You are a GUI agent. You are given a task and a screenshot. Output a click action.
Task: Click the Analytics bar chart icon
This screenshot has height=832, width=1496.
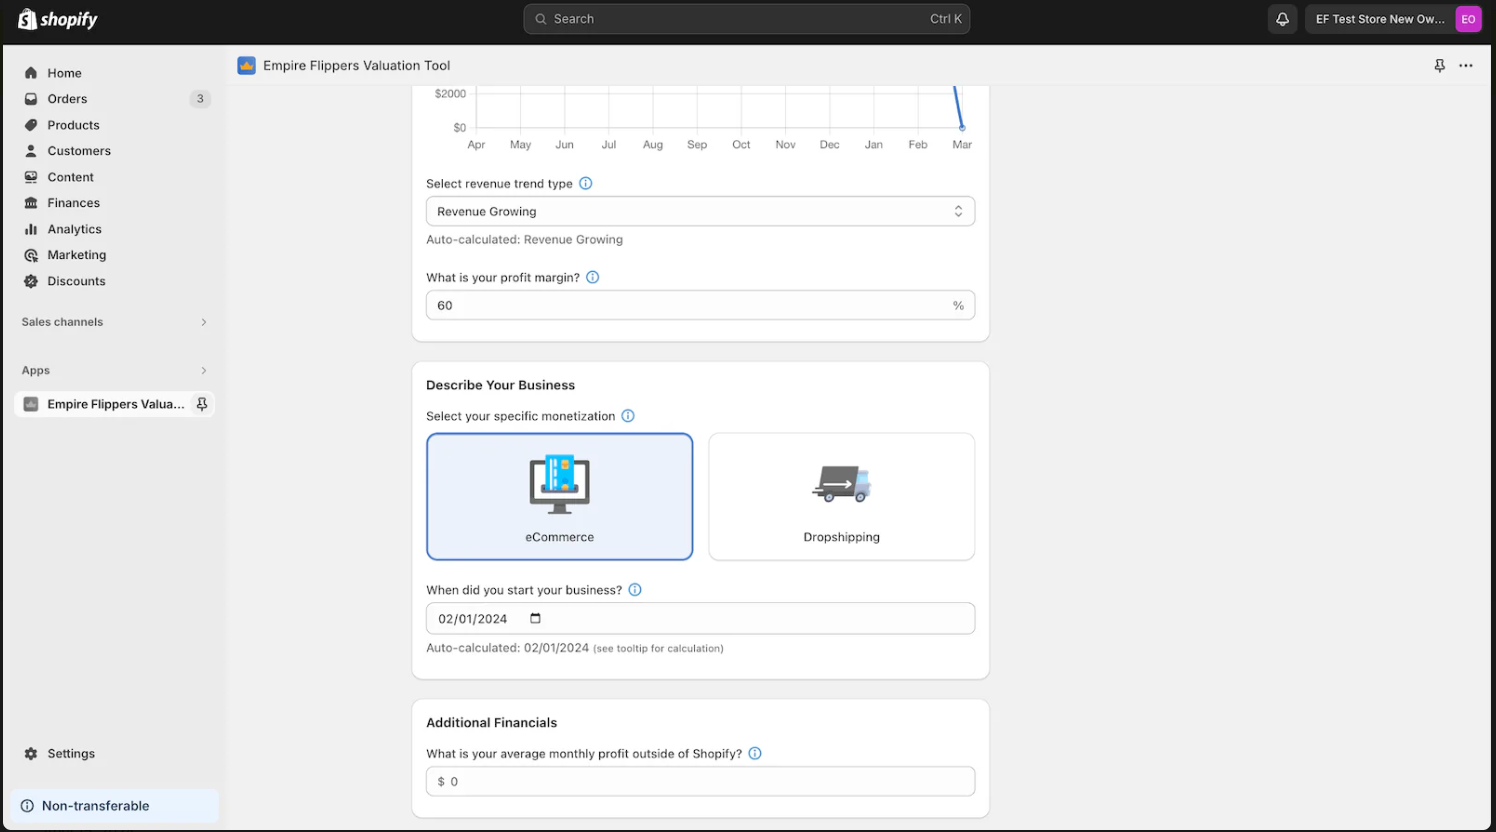tap(31, 229)
